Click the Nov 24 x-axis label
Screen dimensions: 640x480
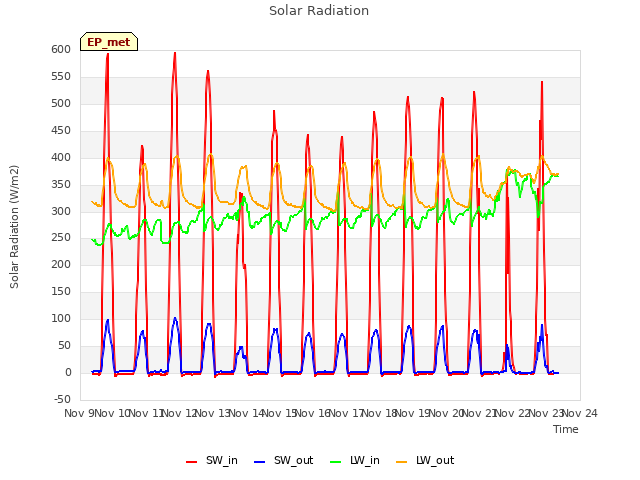[x=580, y=413]
